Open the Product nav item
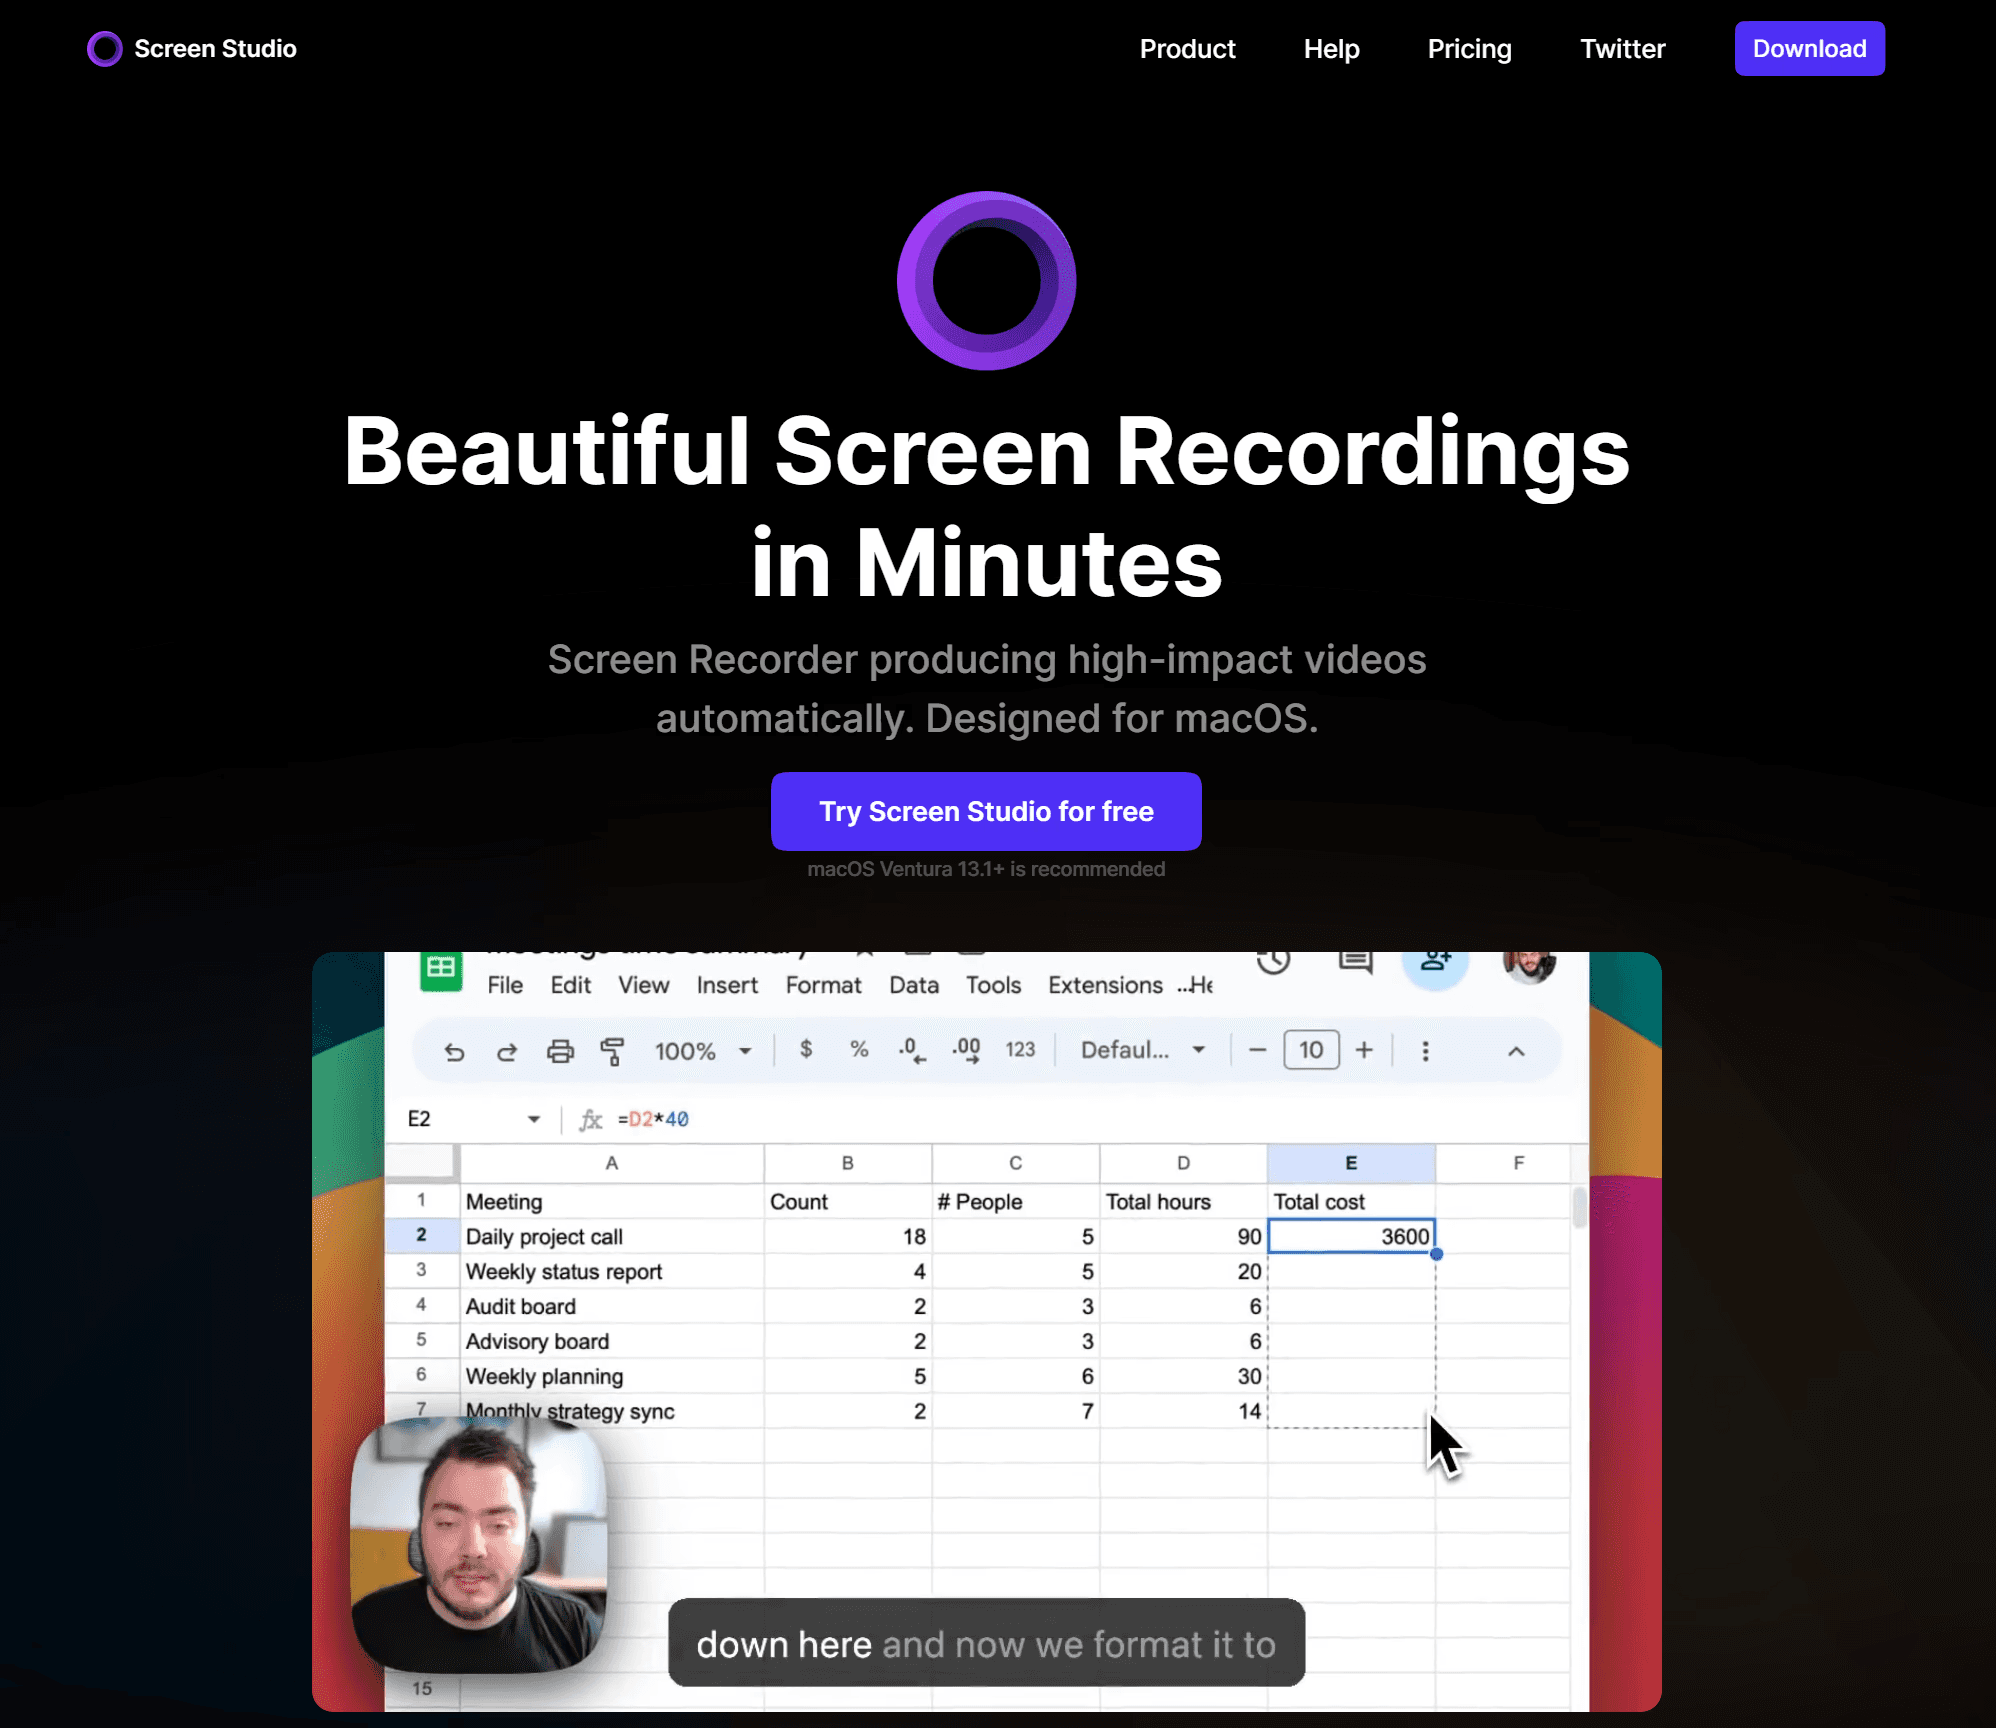Viewport: 1996px width, 1728px height. pos(1187,48)
